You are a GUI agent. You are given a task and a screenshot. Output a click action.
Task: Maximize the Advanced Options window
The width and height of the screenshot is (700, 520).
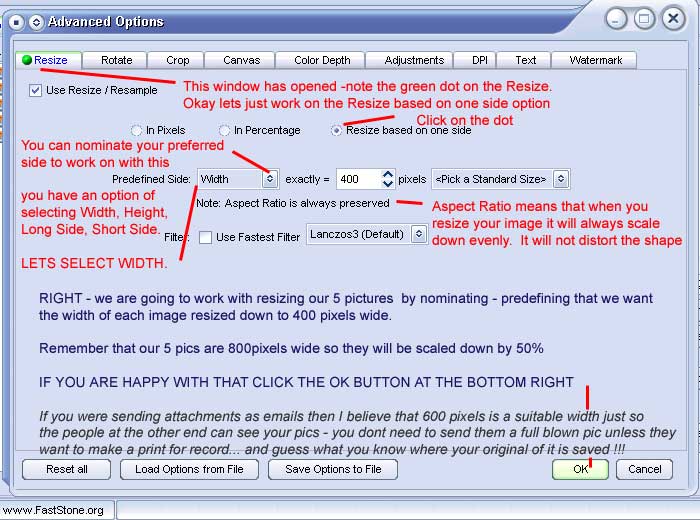pos(644,19)
